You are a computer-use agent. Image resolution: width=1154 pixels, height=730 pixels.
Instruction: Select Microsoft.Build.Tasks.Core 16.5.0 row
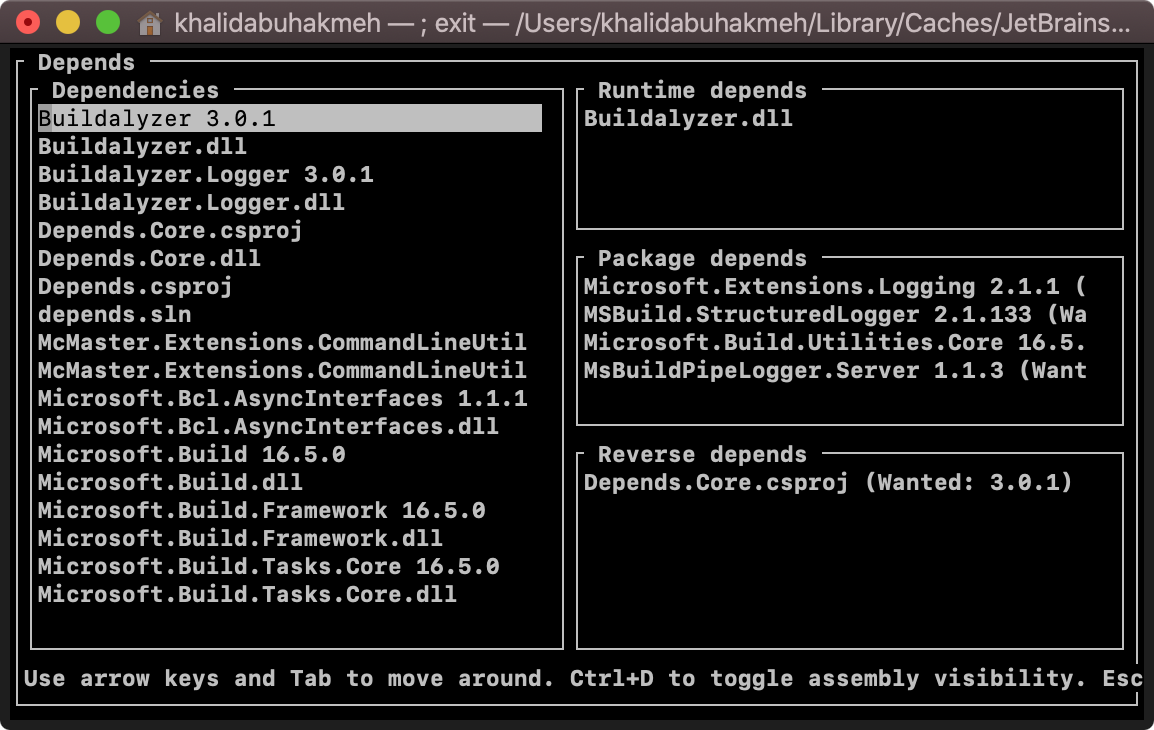[269, 566]
